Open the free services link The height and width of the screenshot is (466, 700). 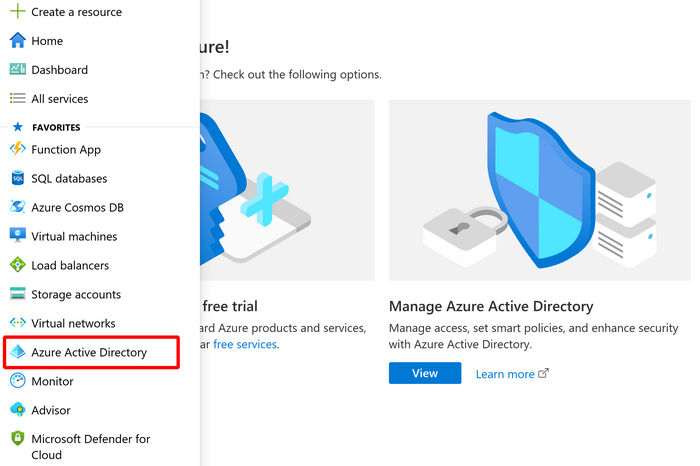tap(245, 344)
